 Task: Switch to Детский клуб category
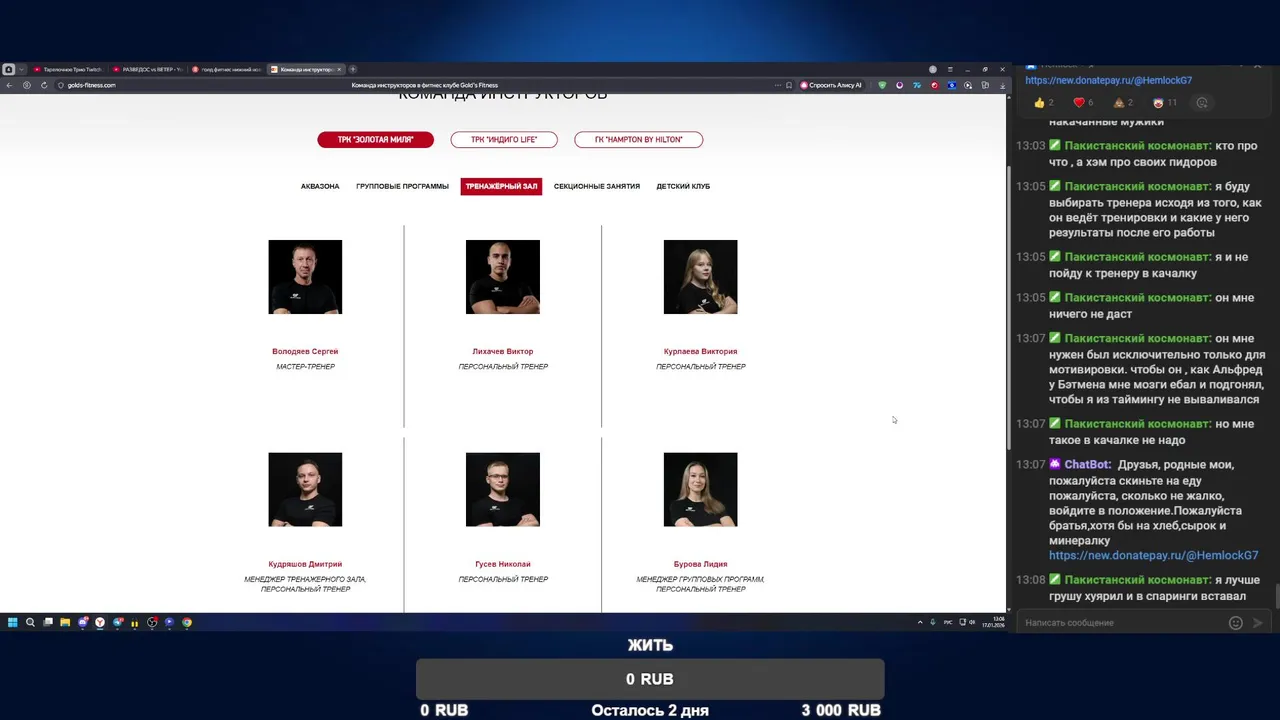pyautogui.click(x=683, y=186)
